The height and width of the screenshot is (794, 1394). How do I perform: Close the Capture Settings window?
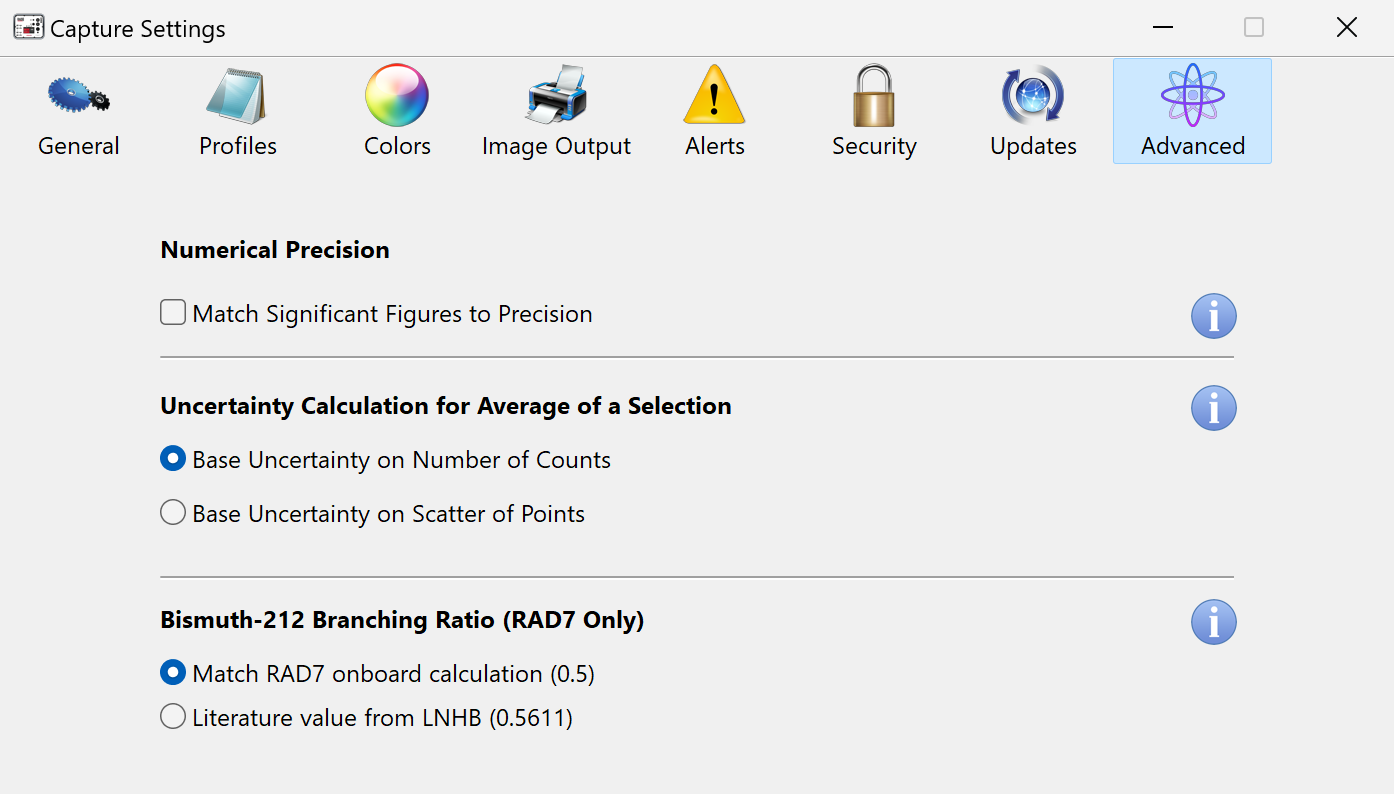(x=1347, y=28)
